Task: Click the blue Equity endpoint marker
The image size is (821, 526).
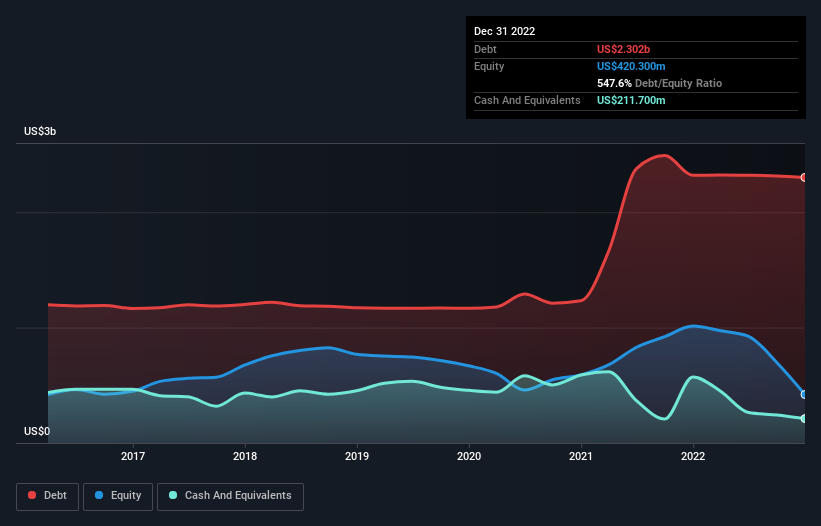Action: (x=804, y=395)
